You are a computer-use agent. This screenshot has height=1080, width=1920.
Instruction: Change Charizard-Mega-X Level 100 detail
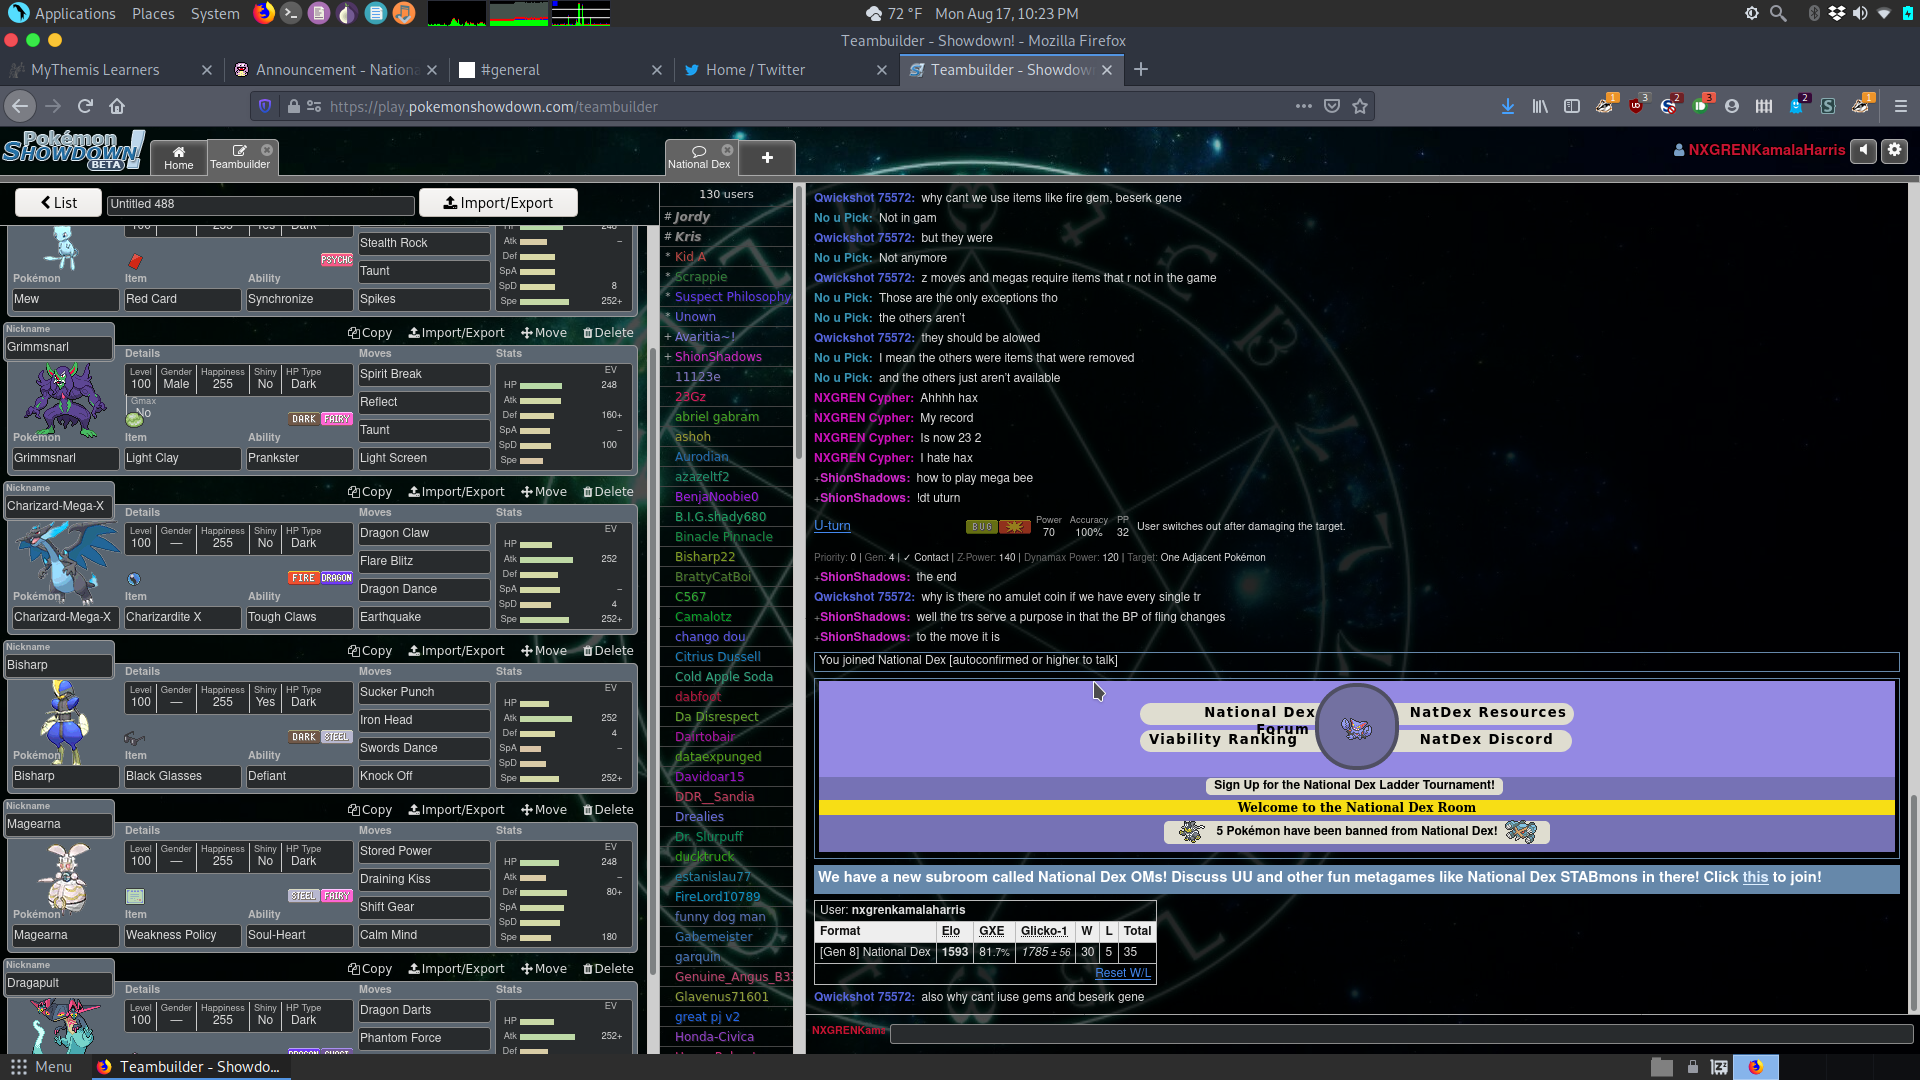click(x=141, y=537)
